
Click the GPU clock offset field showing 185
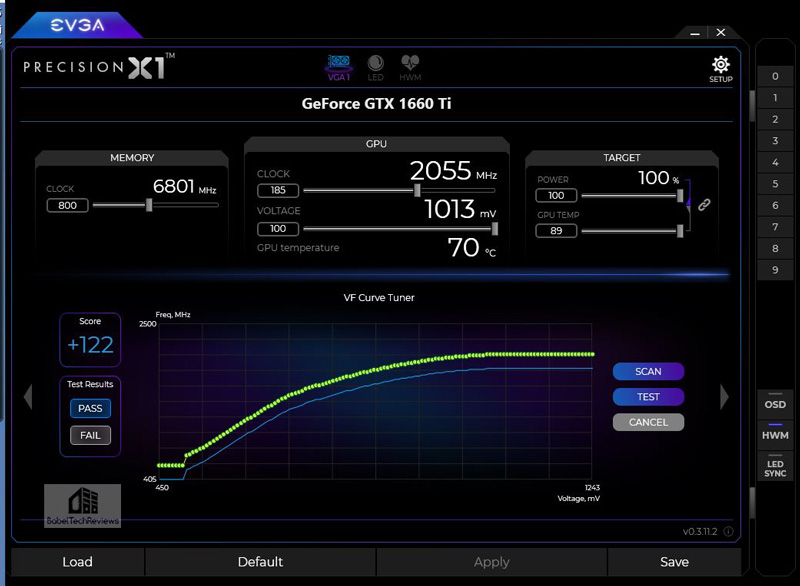(x=278, y=190)
